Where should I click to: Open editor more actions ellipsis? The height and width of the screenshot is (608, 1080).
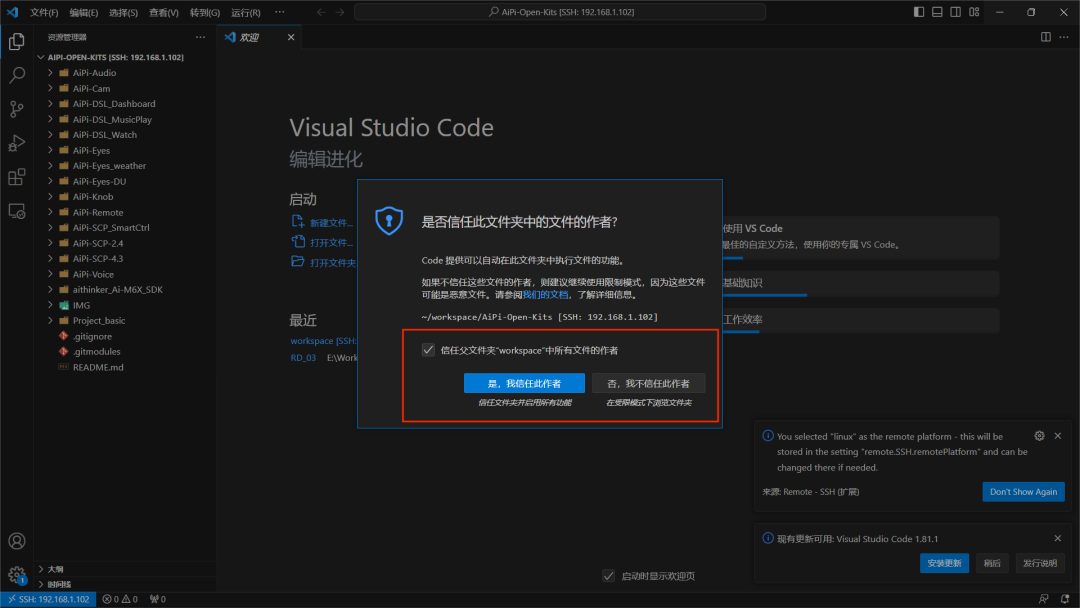(1064, 36)
